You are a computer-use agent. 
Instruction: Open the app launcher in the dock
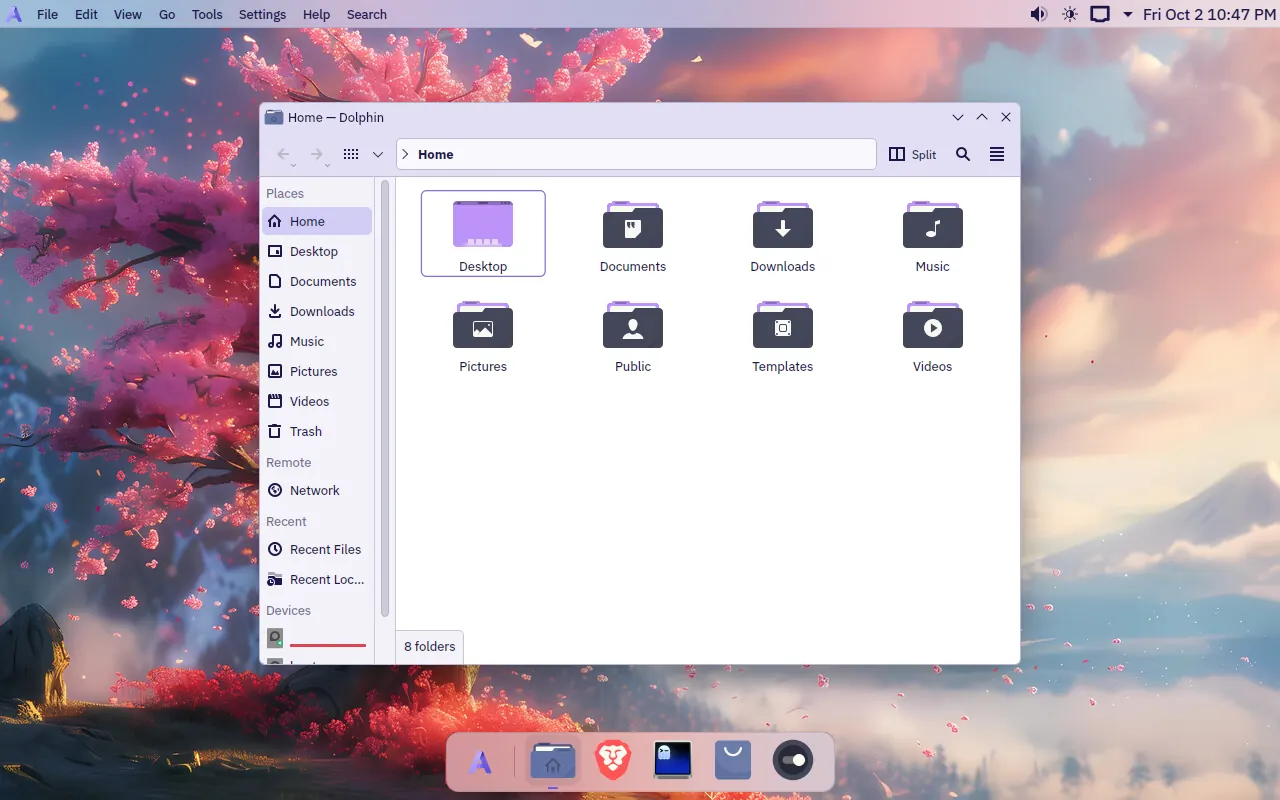[x=481, y=762]
